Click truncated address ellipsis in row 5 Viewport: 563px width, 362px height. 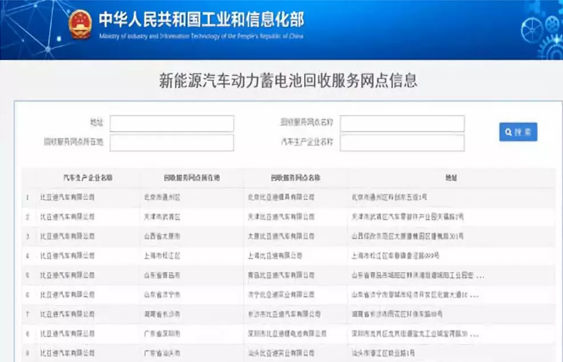(x=480, y=276)
